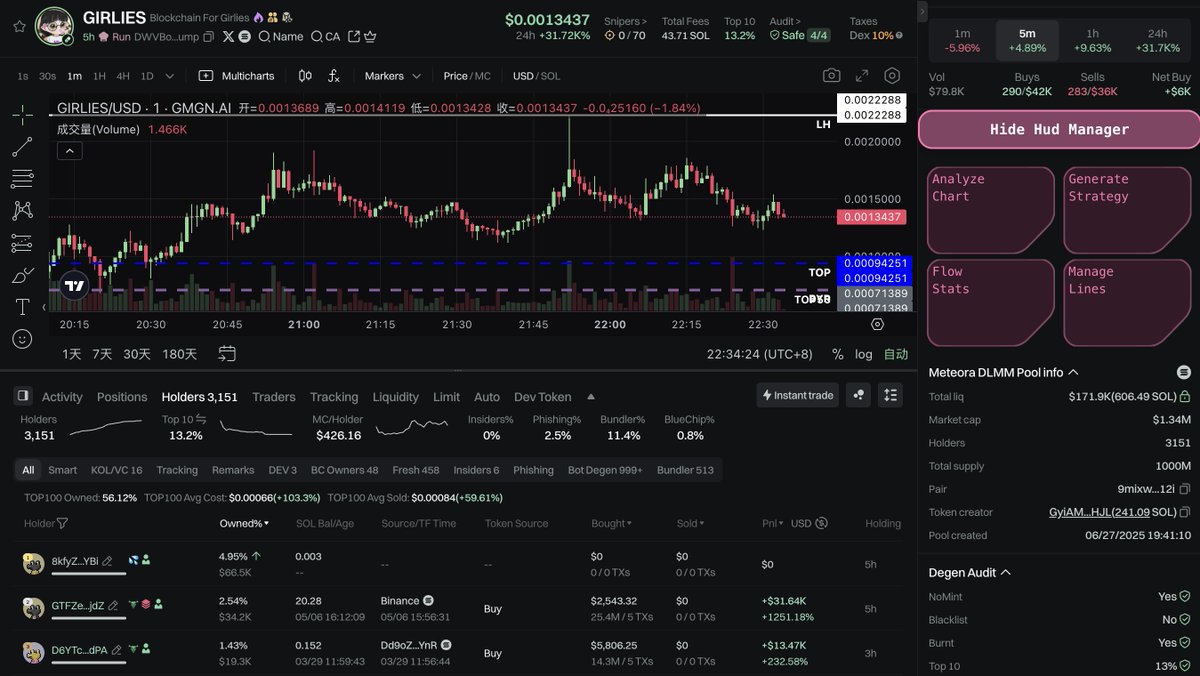Image resolution: width=1200 pixels, height=676 pixels.
Task: Collapse the holders panel triangle
Action: 591,396
